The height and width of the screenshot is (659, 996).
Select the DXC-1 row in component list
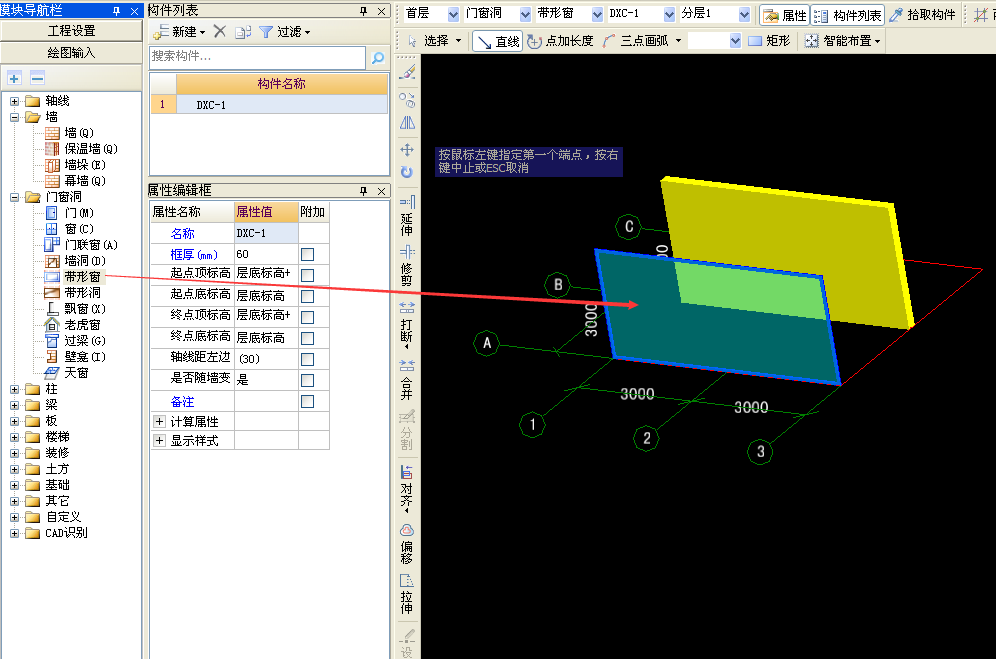click(269, 105)
